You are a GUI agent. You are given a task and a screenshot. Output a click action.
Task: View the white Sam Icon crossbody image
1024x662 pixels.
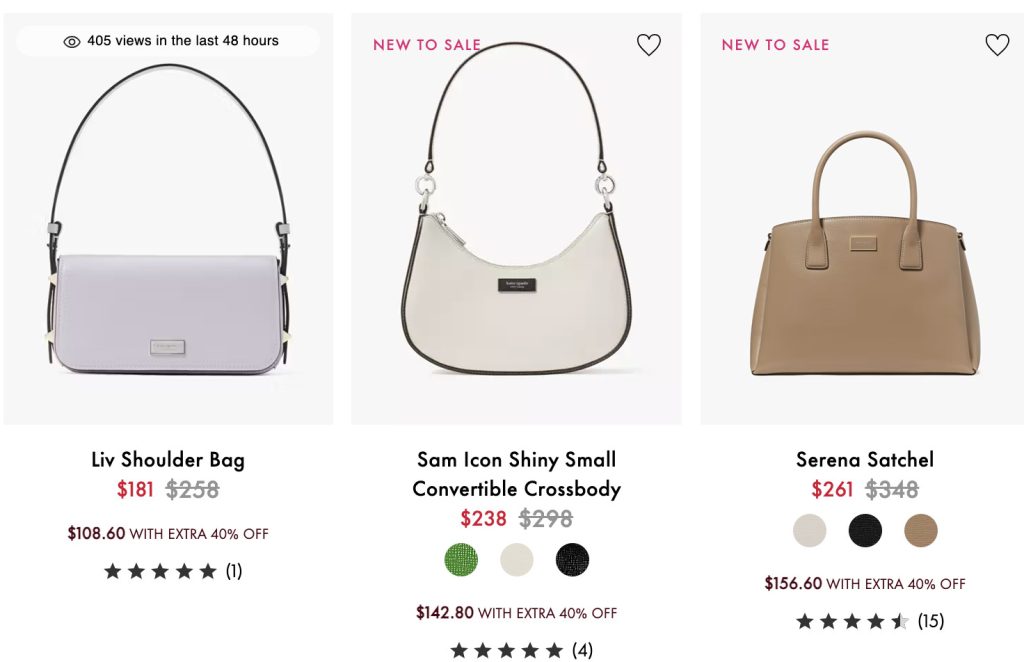coord(516,240)
